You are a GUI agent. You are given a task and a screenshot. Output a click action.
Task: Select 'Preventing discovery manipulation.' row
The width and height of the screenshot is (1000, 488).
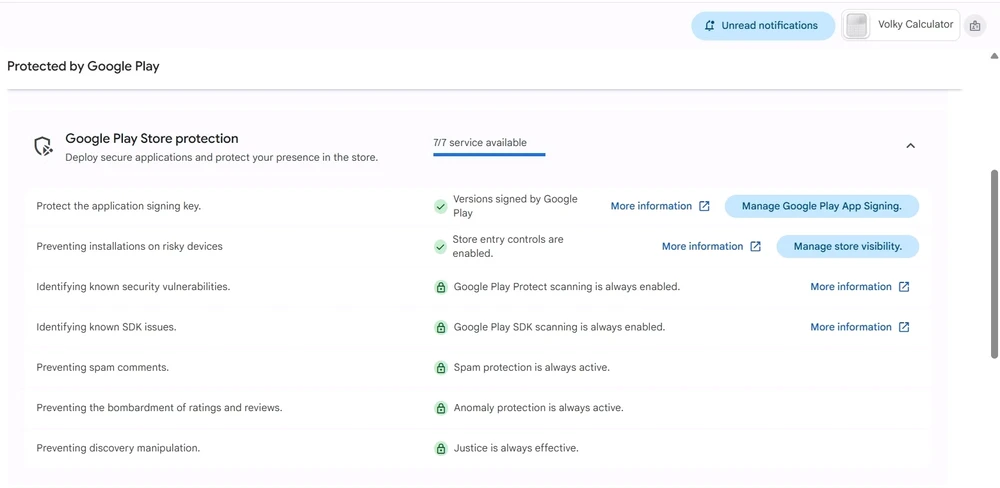tap(118, 448)
